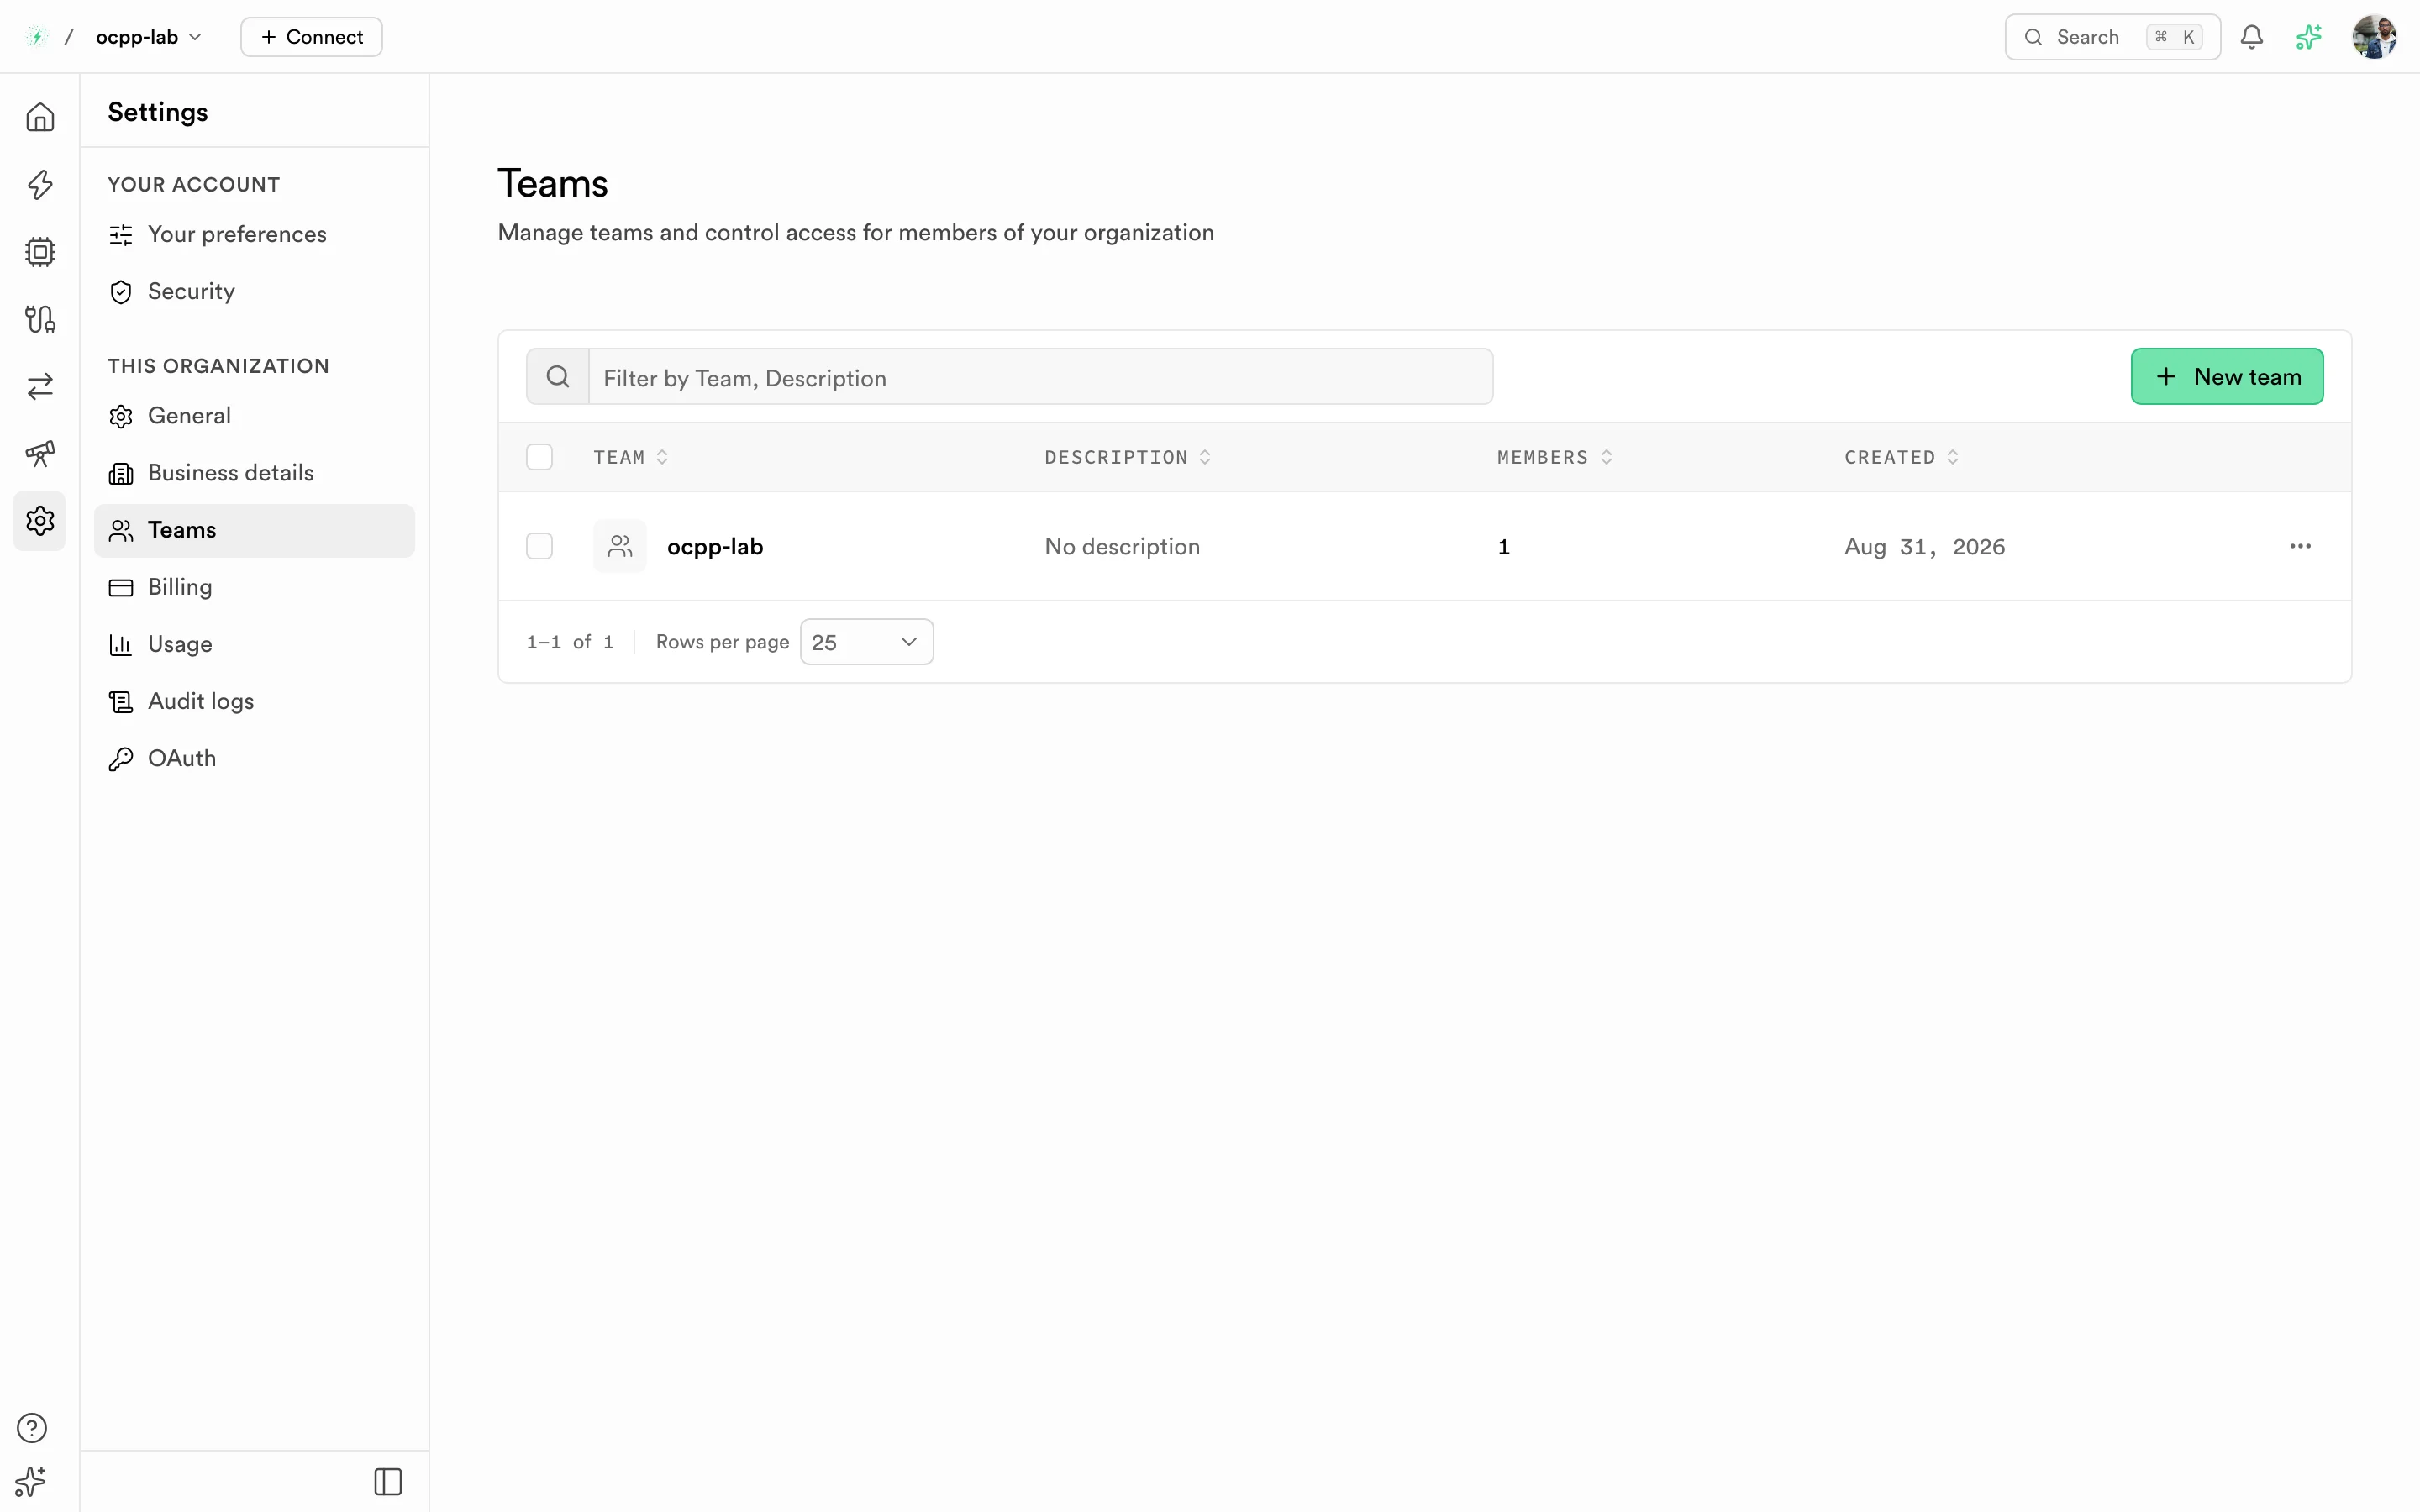Focus the Filter by Team, Description field

[x=1040, y=377]
